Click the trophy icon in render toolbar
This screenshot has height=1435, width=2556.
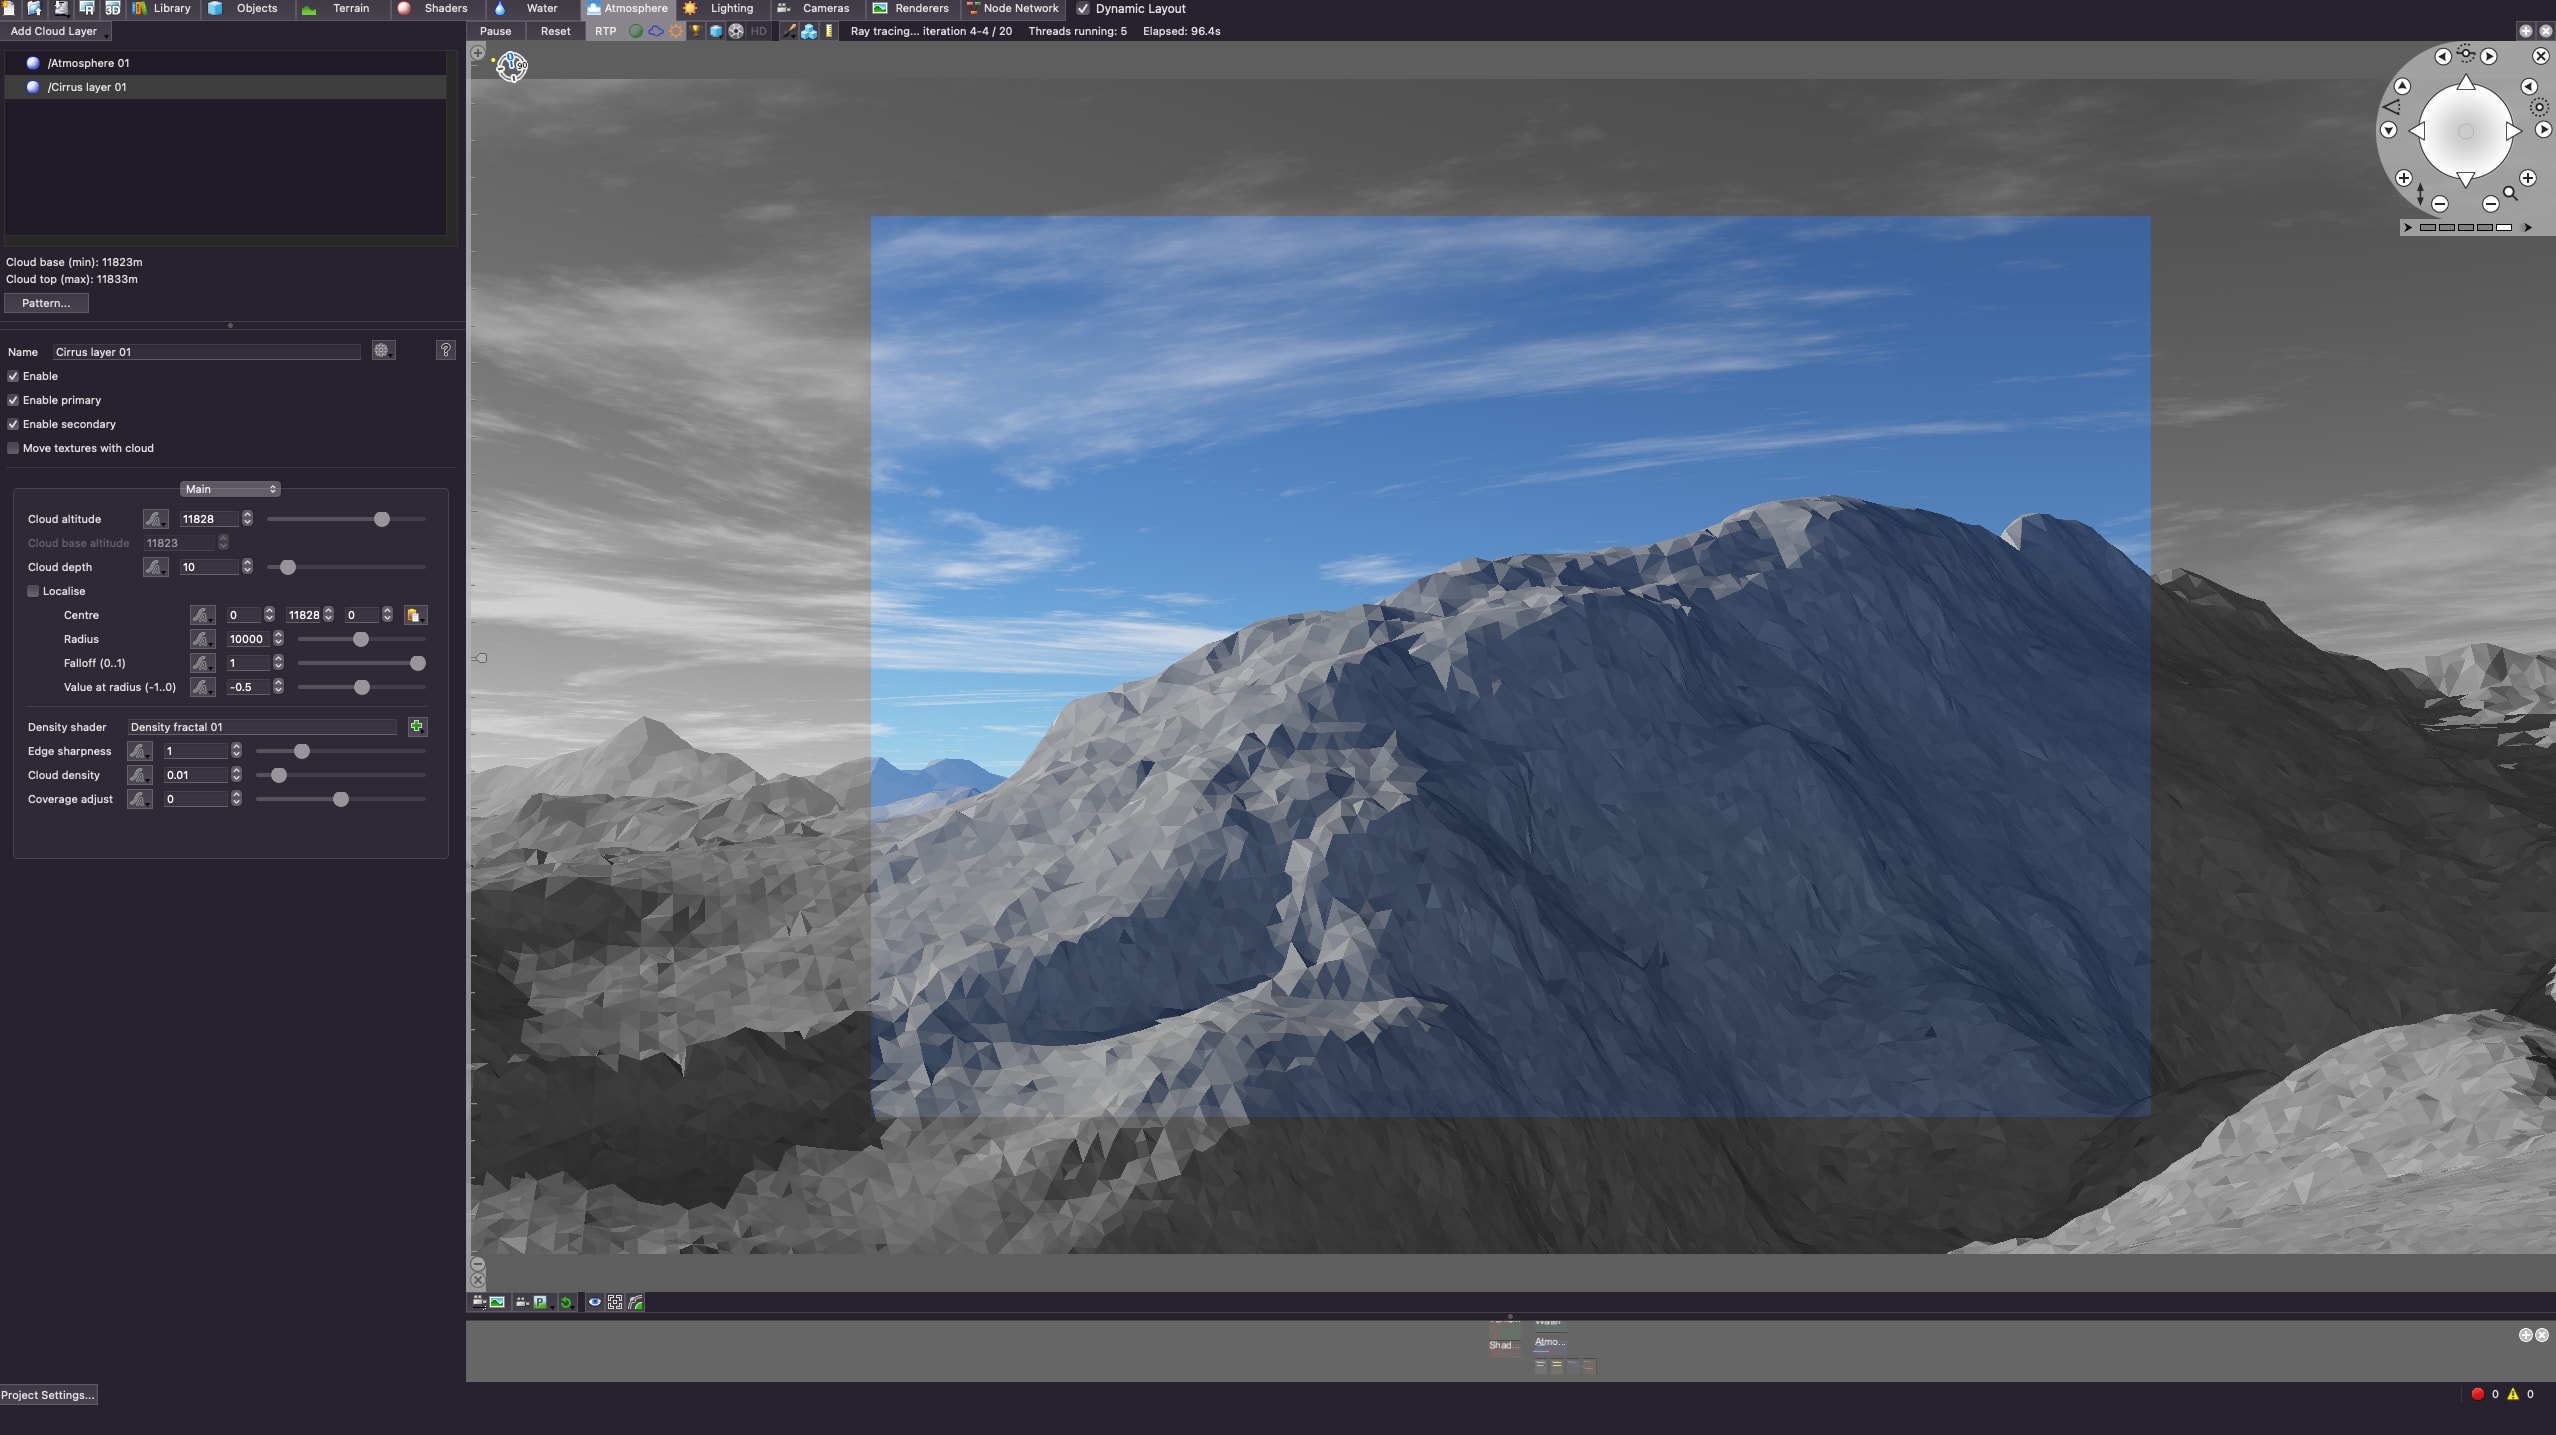[x=696, y=31]
